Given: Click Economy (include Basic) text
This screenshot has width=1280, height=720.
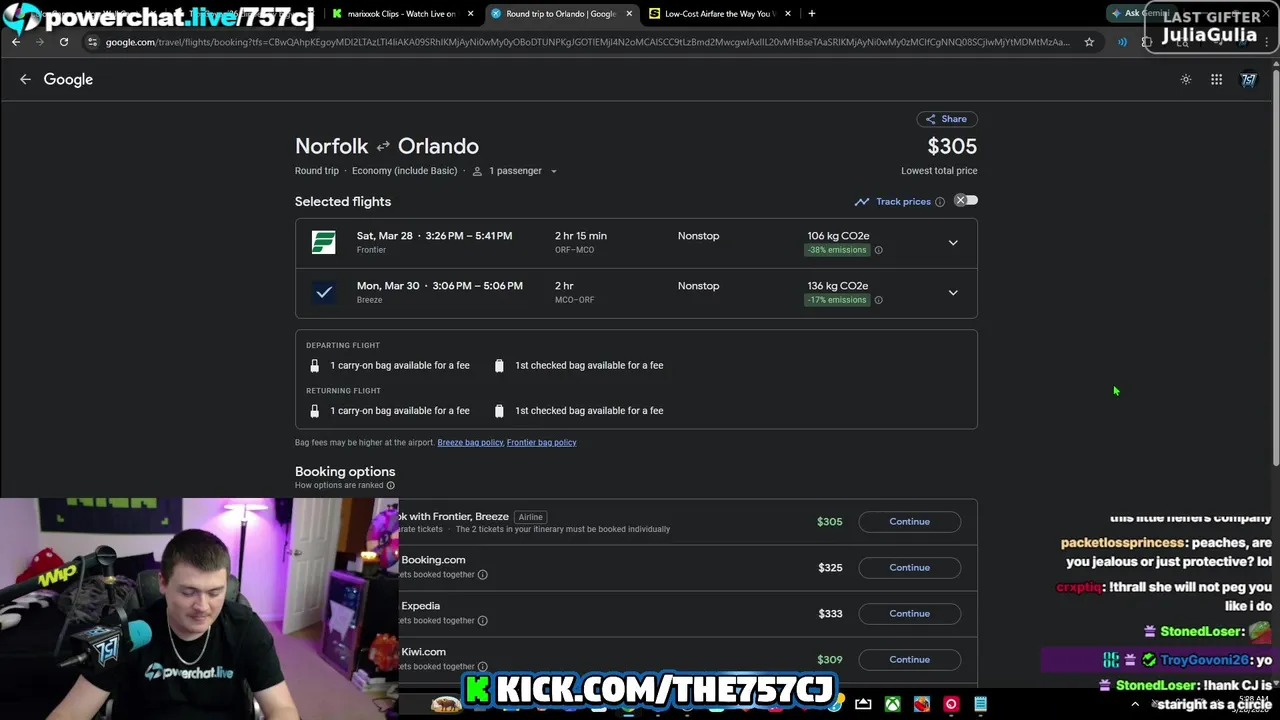Looking at the screenshot, I should click(x=404, y=171).
